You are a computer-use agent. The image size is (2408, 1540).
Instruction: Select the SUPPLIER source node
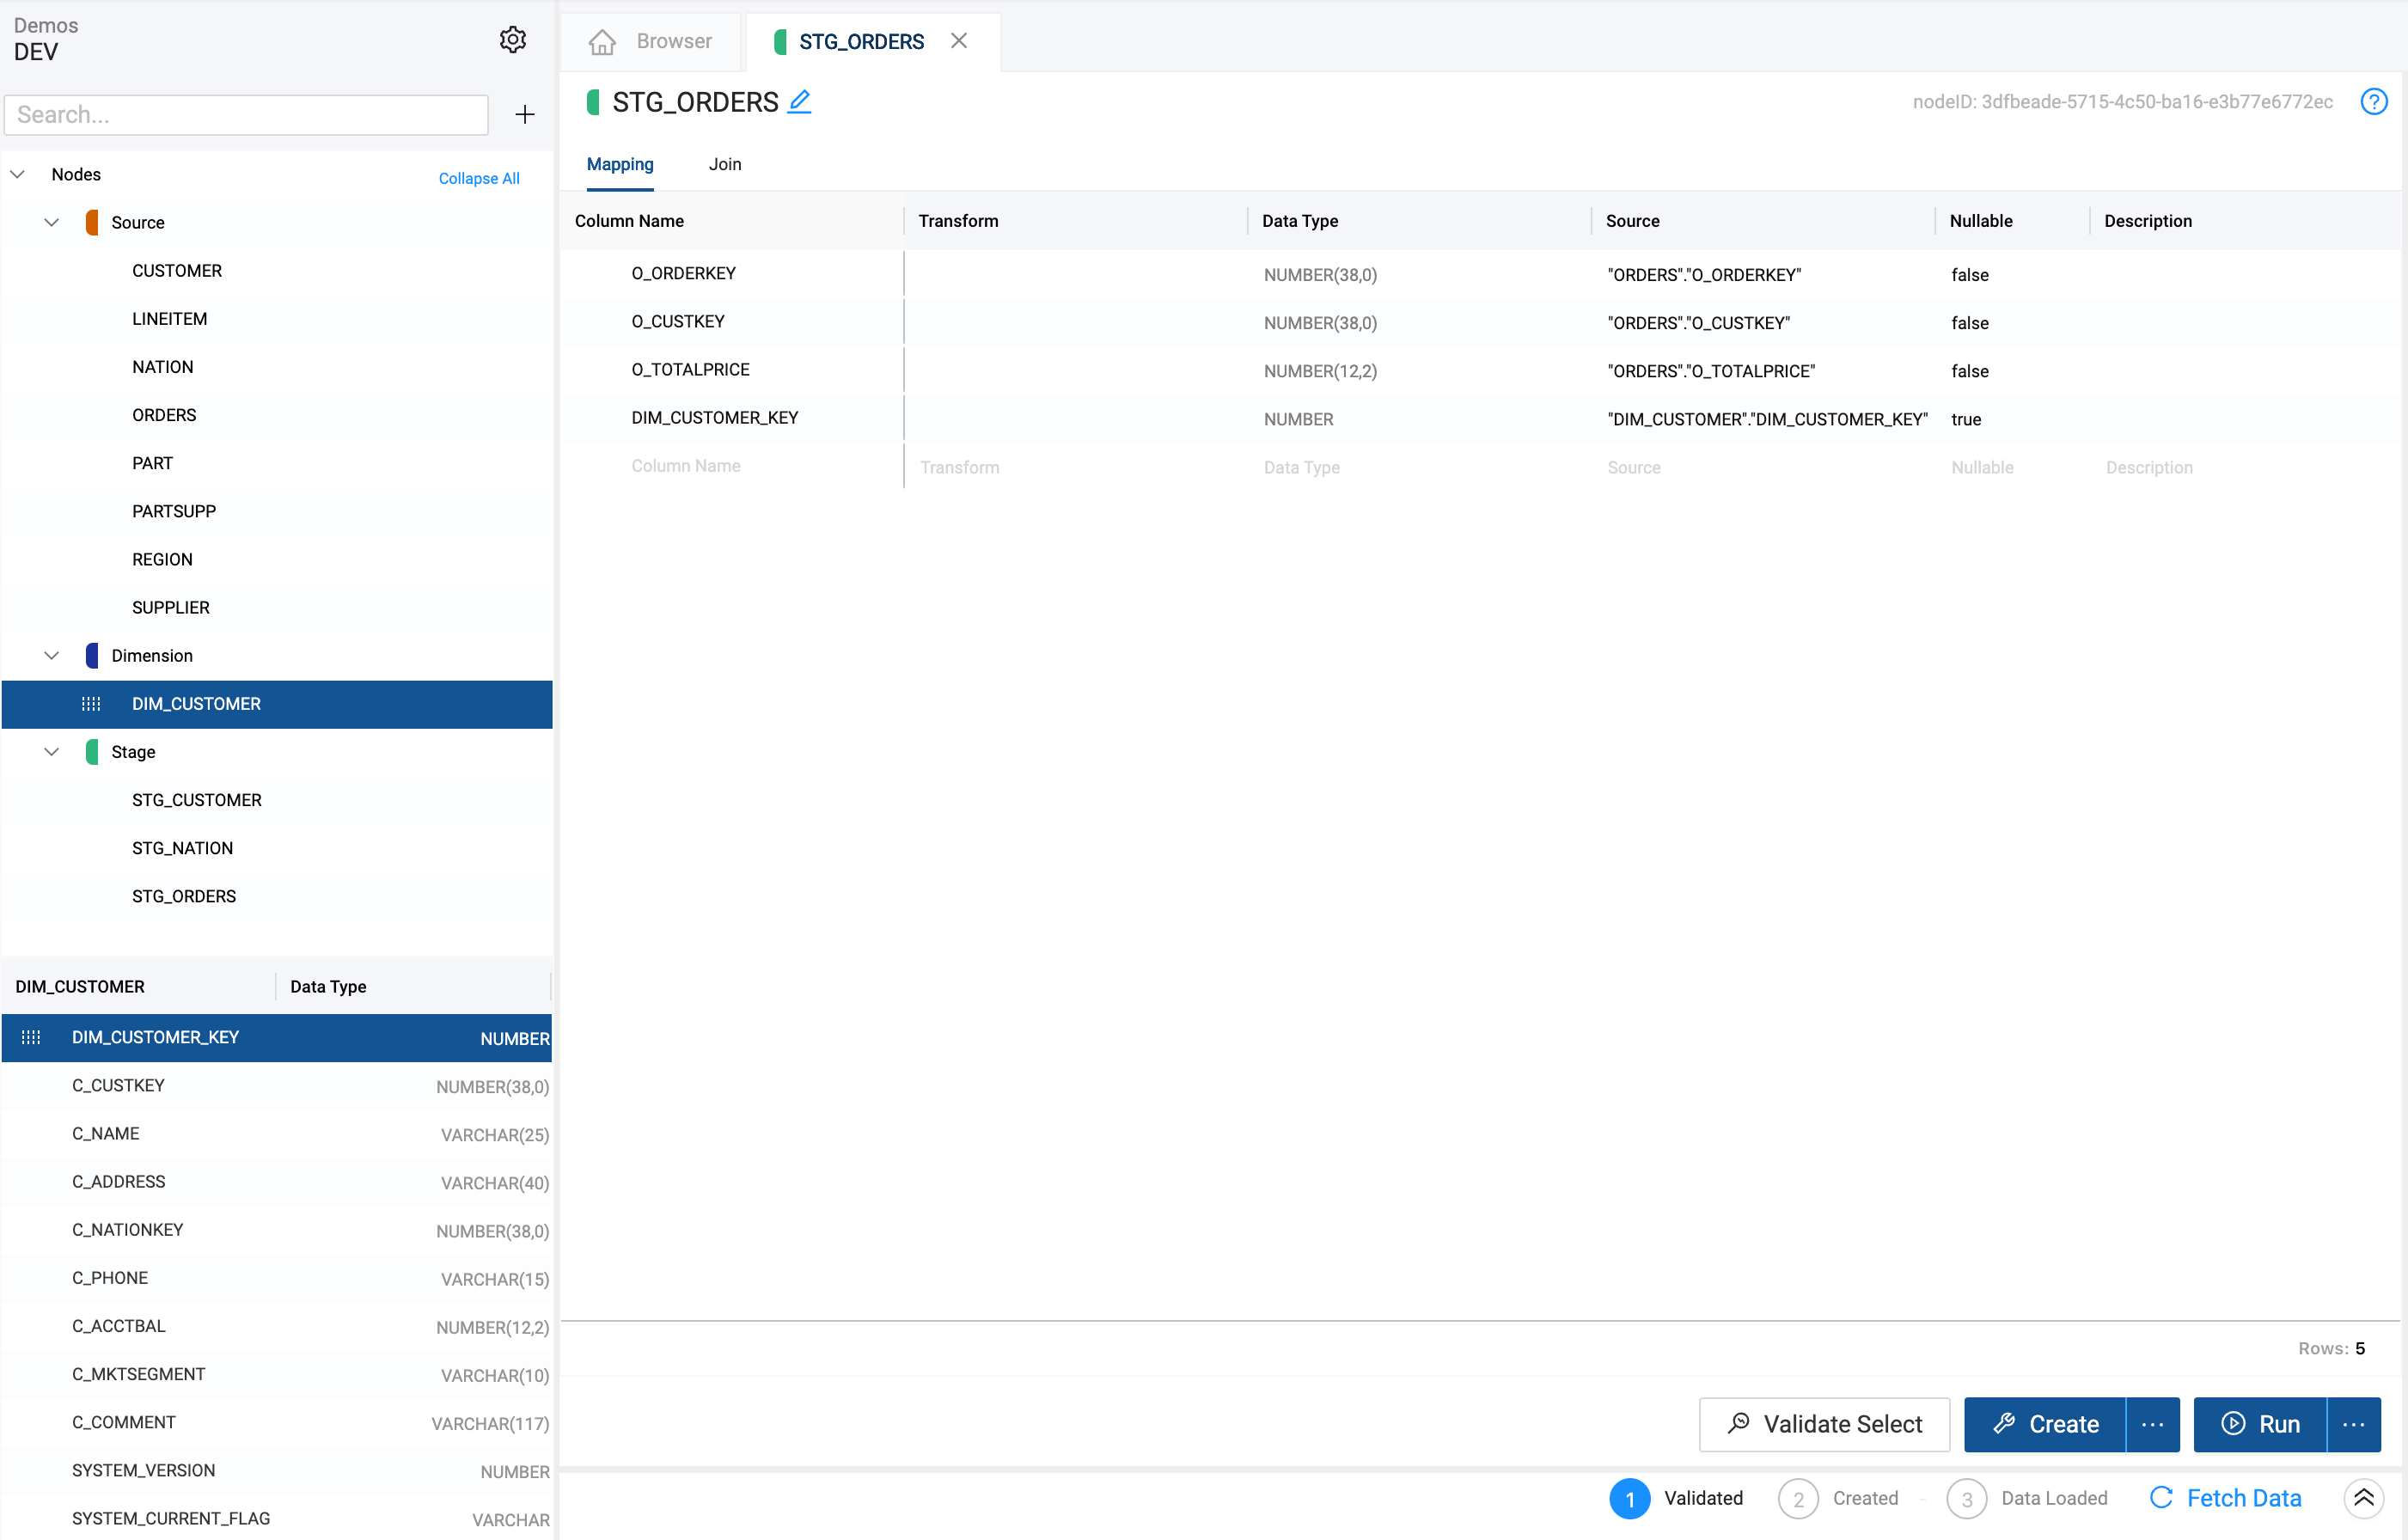(x=171, y=607)
